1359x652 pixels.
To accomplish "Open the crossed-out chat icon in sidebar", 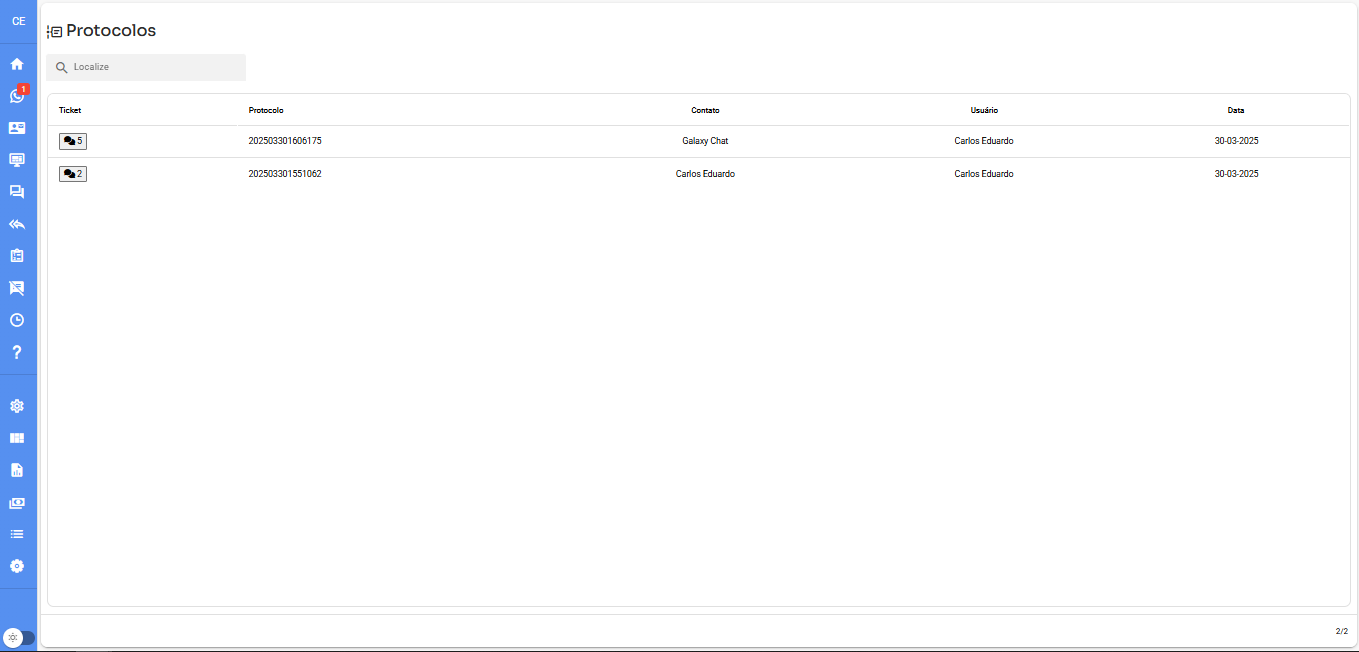I will (x=17, y=288).
